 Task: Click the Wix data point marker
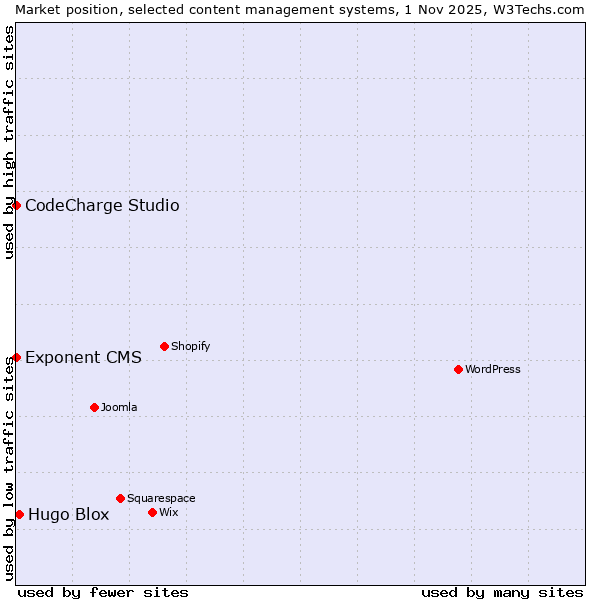click(152, 512)
